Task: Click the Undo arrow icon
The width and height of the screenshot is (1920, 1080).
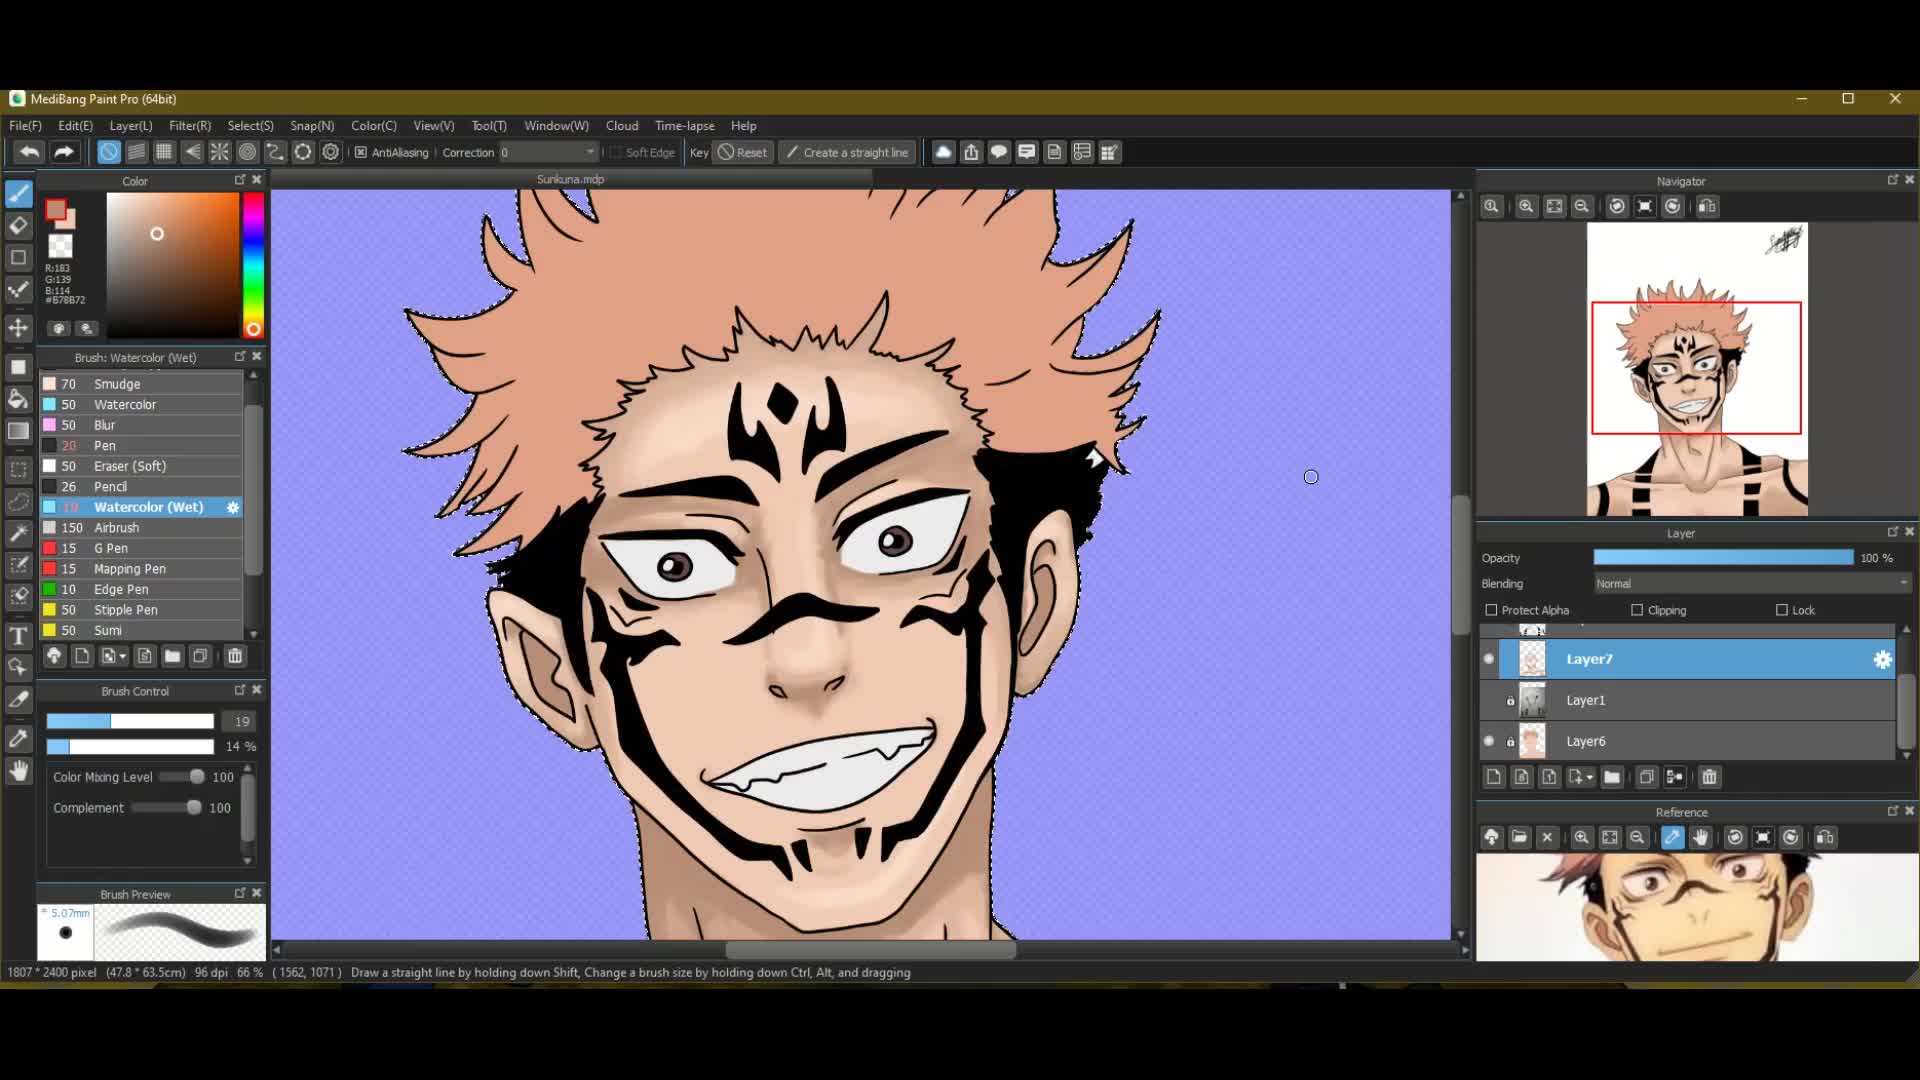Action: pos(29,152)
